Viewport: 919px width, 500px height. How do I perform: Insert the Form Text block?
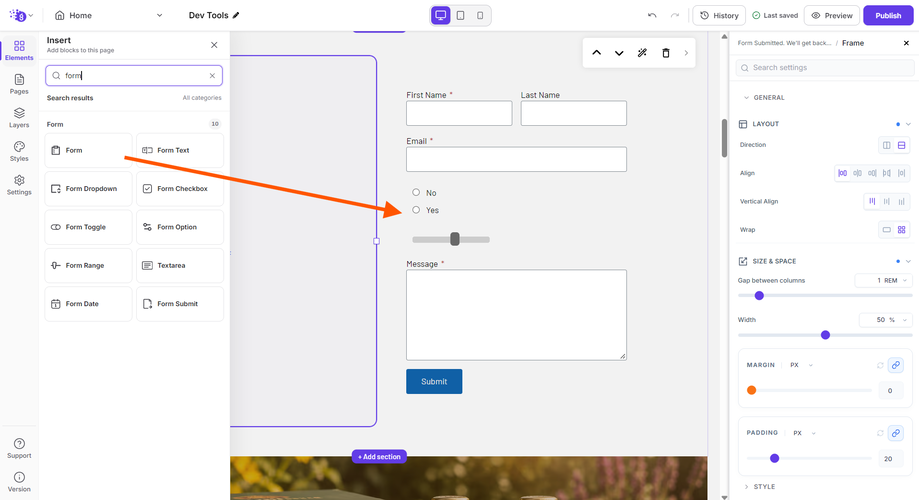click(180, 150)
